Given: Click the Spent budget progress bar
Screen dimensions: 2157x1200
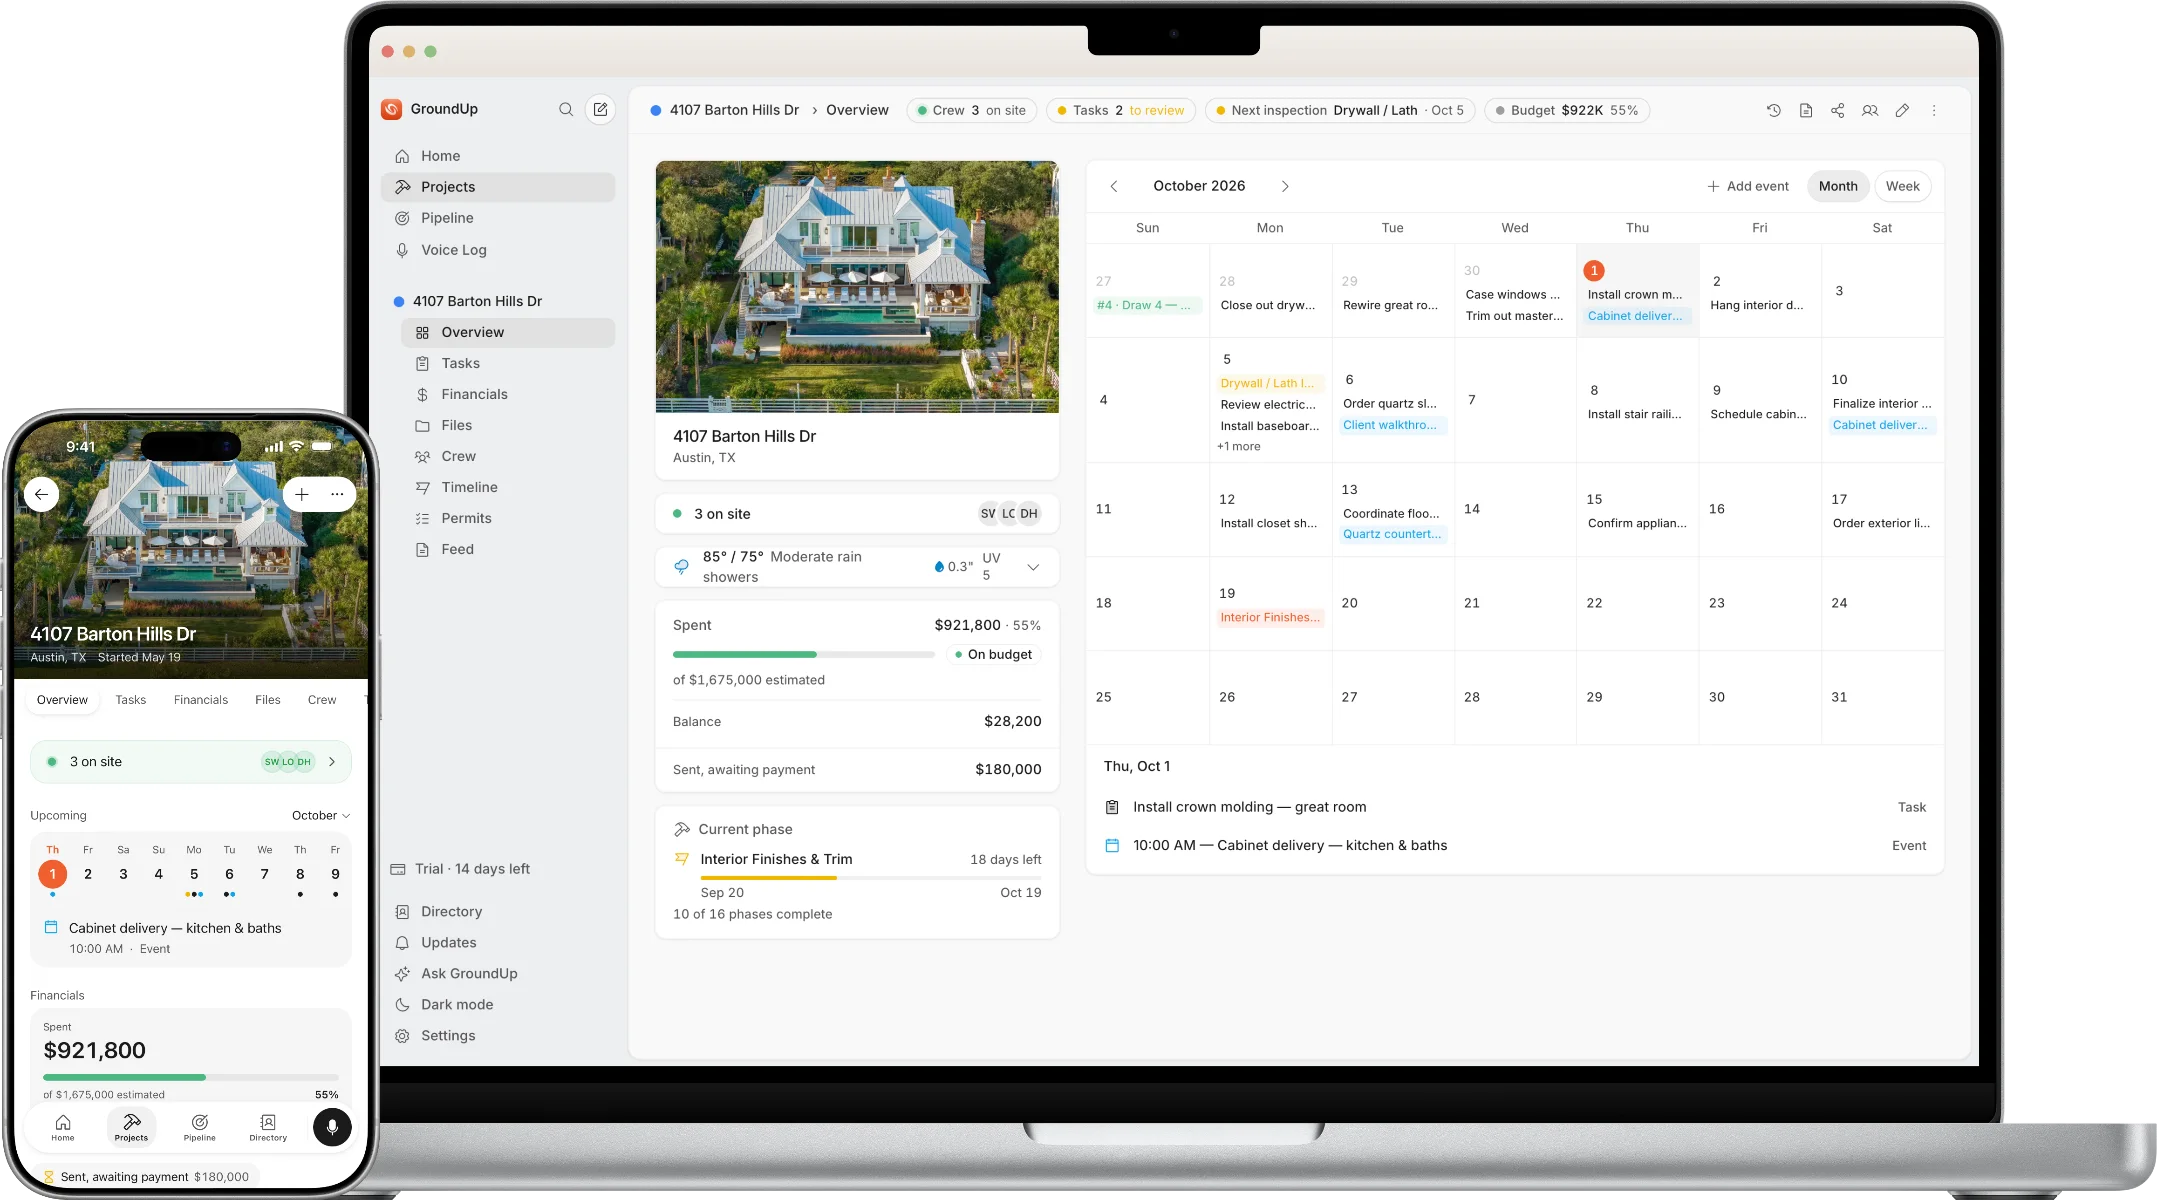Looking at the screenshot, I should 803,654.
